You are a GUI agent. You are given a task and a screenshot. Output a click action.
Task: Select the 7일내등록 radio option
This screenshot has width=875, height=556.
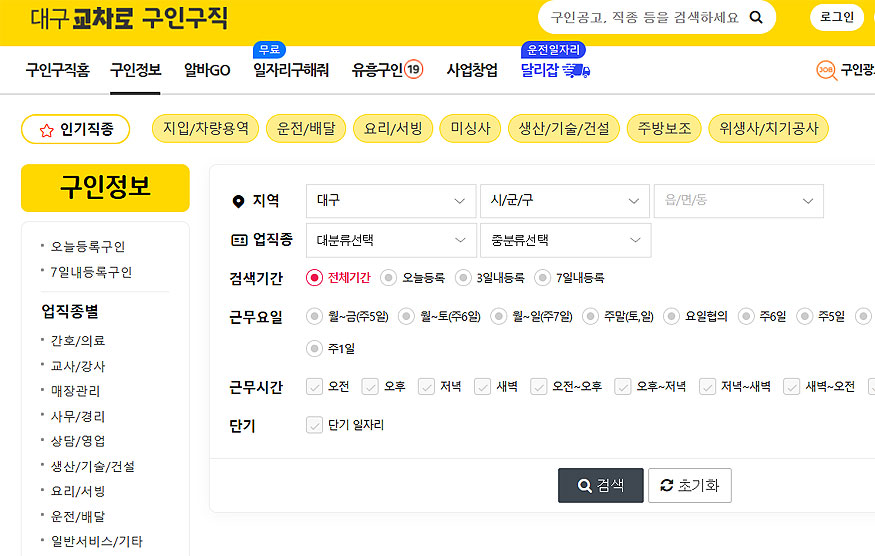[x=542, y=277]
